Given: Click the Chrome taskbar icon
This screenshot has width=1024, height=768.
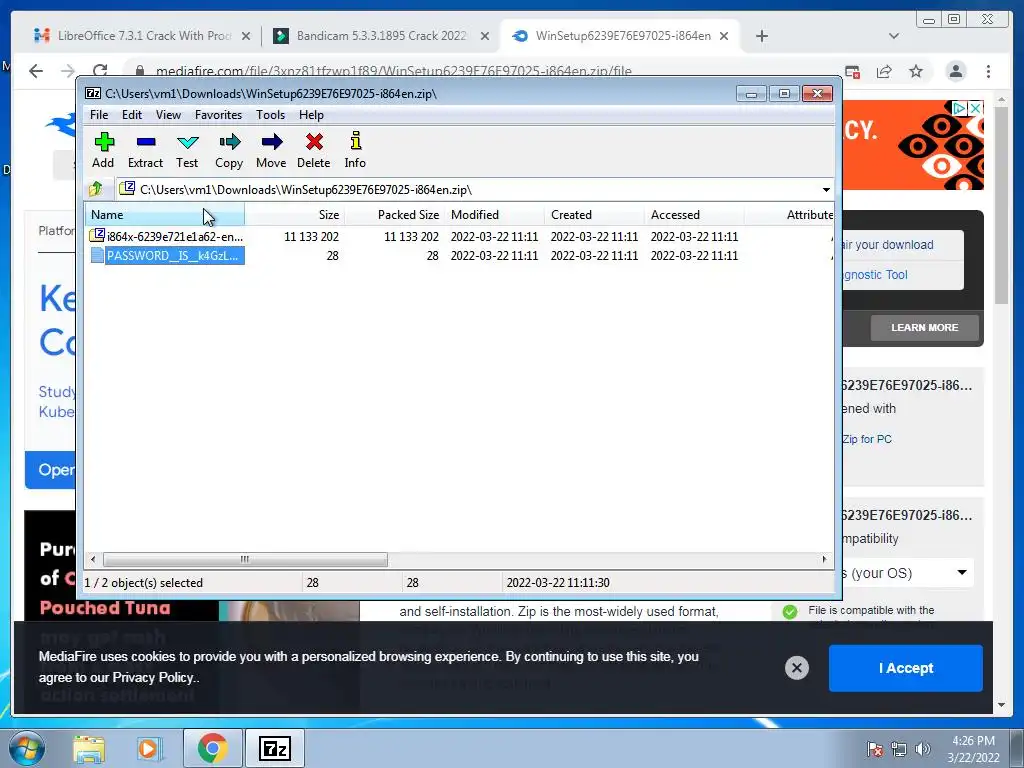Looking at the screenshot, I should click(212, 748).
